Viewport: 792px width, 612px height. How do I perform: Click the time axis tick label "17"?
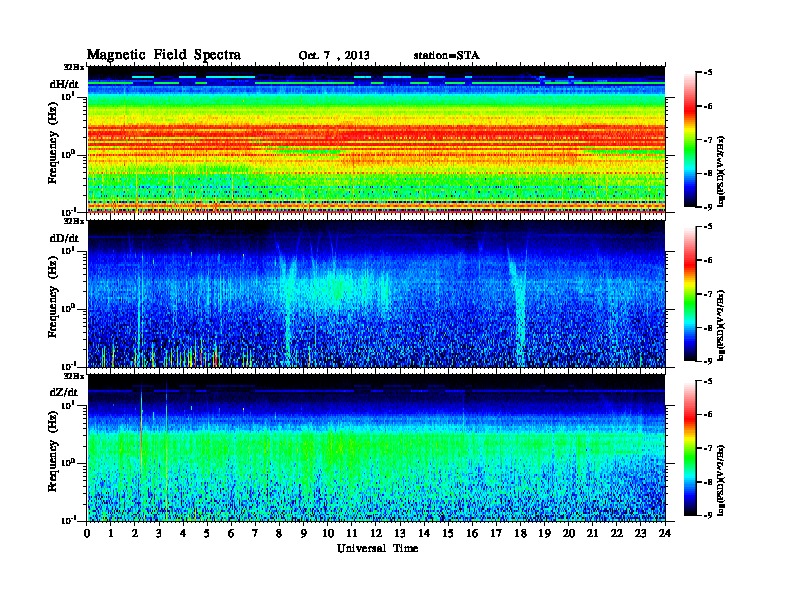496,534
